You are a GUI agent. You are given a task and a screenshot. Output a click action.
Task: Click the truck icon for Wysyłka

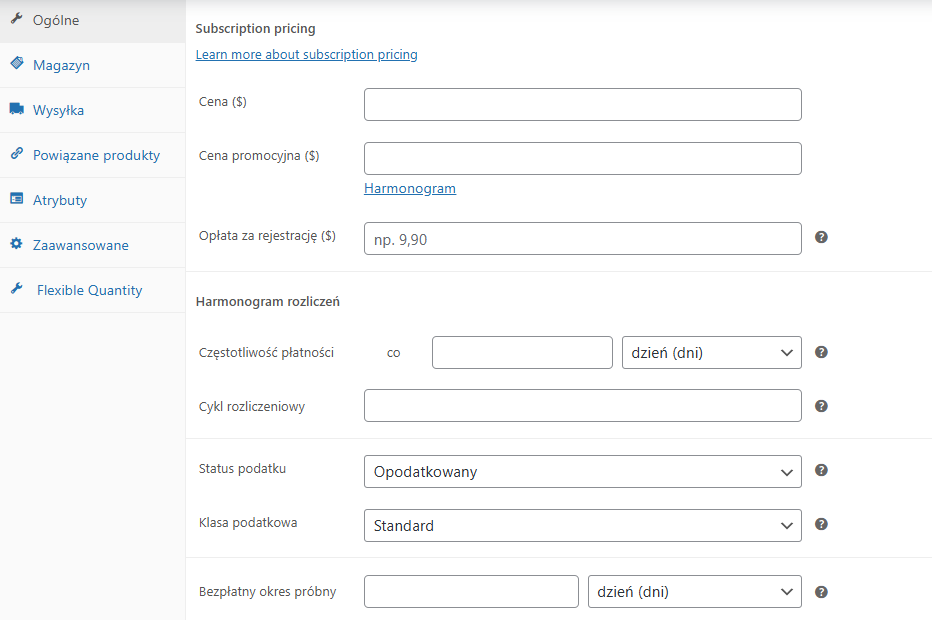tap(17, 108)
